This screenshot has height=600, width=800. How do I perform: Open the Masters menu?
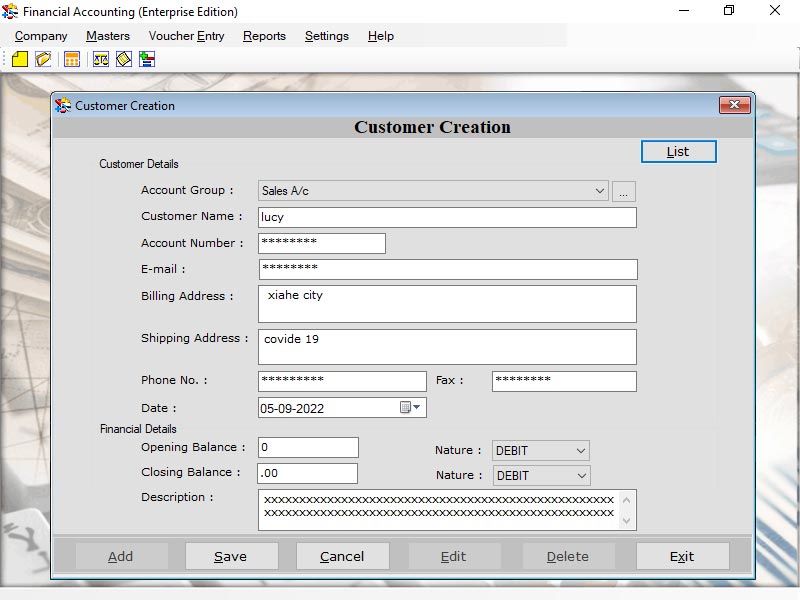coord(107,36)
